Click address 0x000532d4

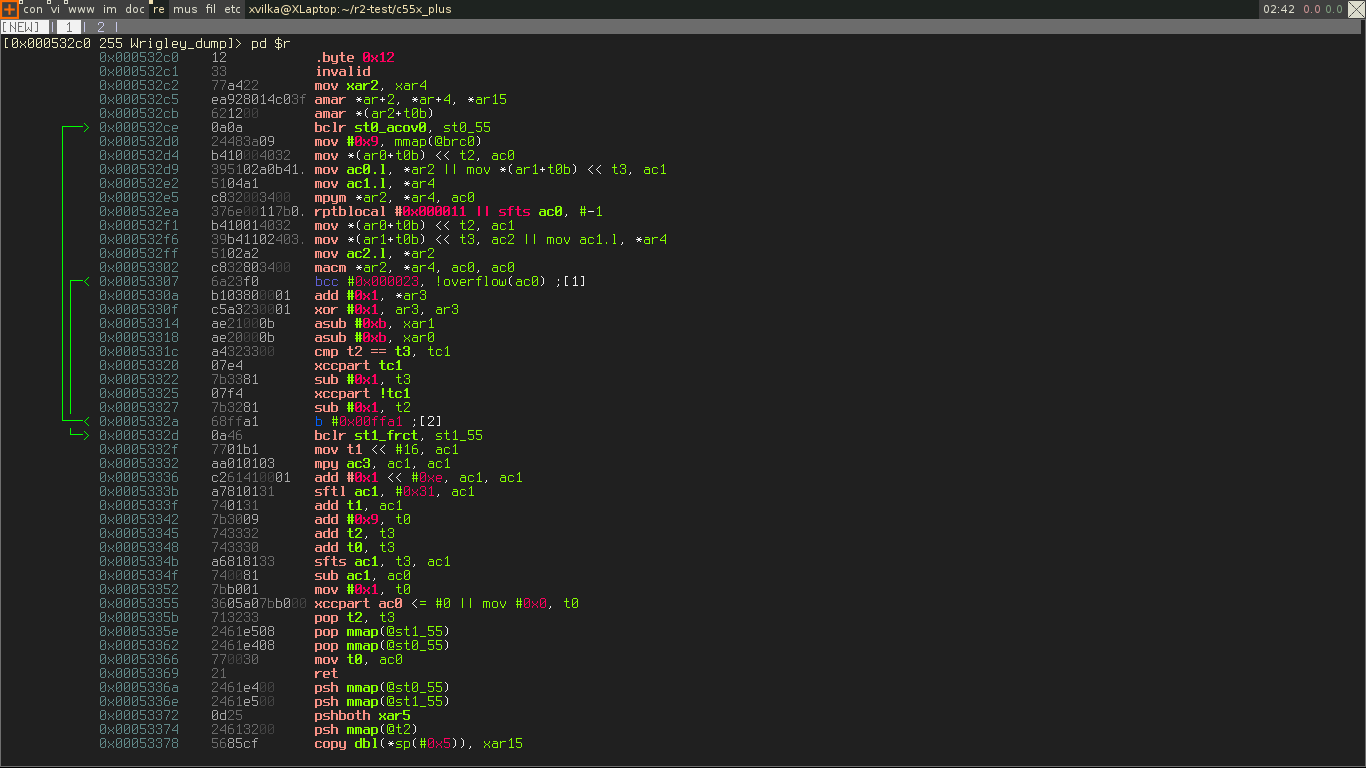click(139, 155)
